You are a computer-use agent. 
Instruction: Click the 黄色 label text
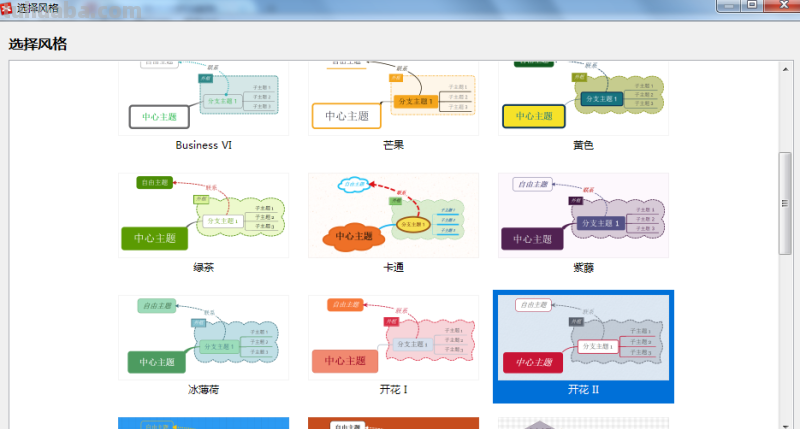583,145
